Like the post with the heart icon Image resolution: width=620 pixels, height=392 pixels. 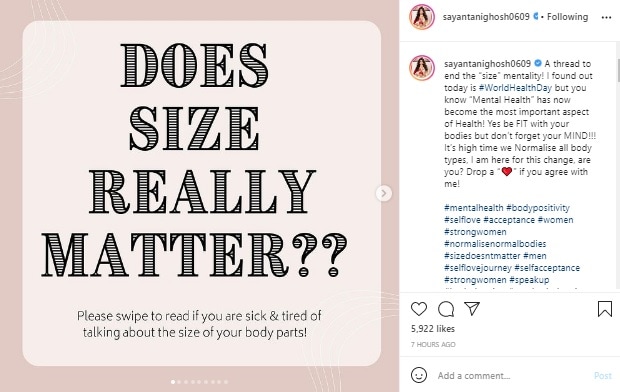click(x=419, y=309)
